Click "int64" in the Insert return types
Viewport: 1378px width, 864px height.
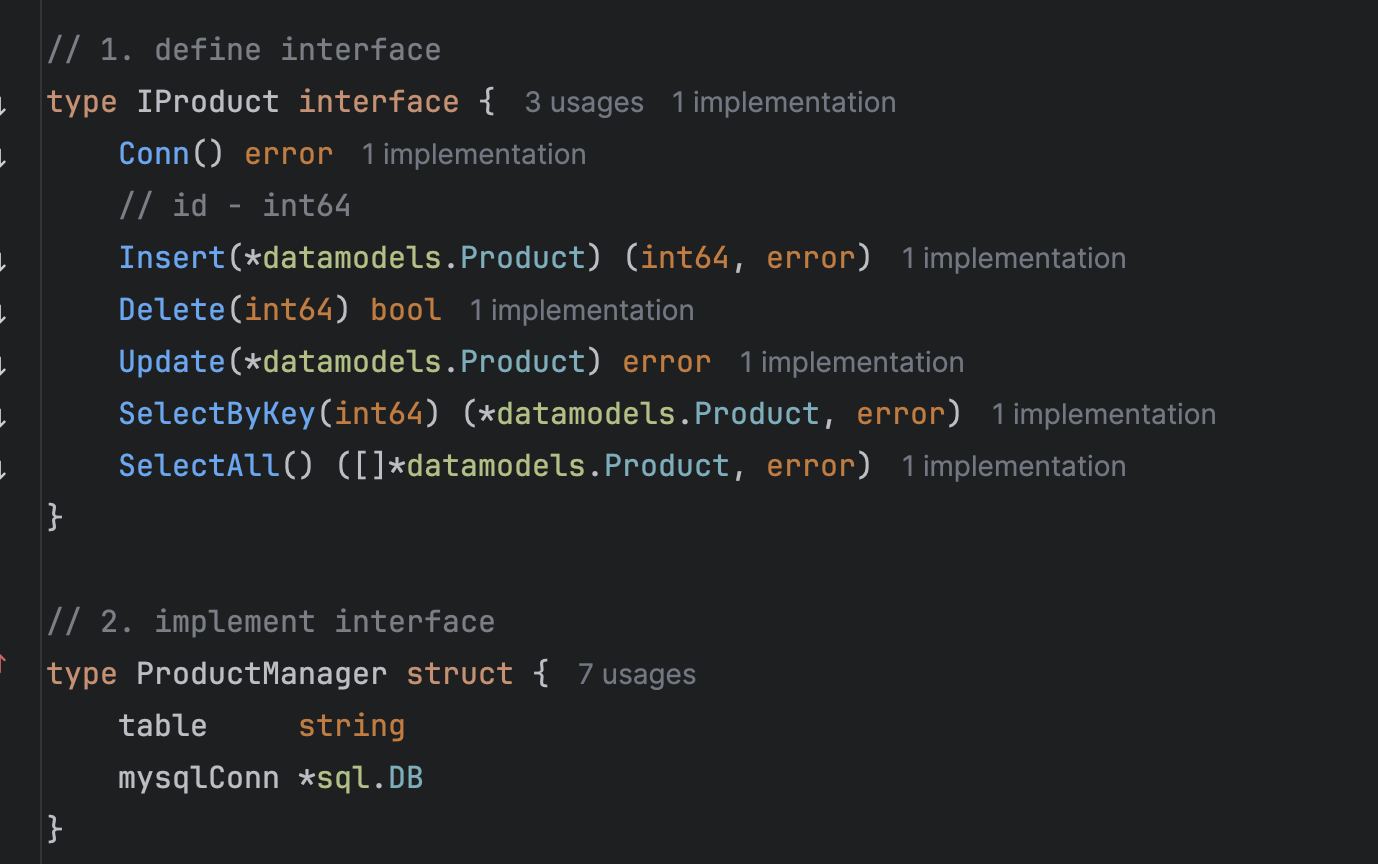[x=685, y=258]
